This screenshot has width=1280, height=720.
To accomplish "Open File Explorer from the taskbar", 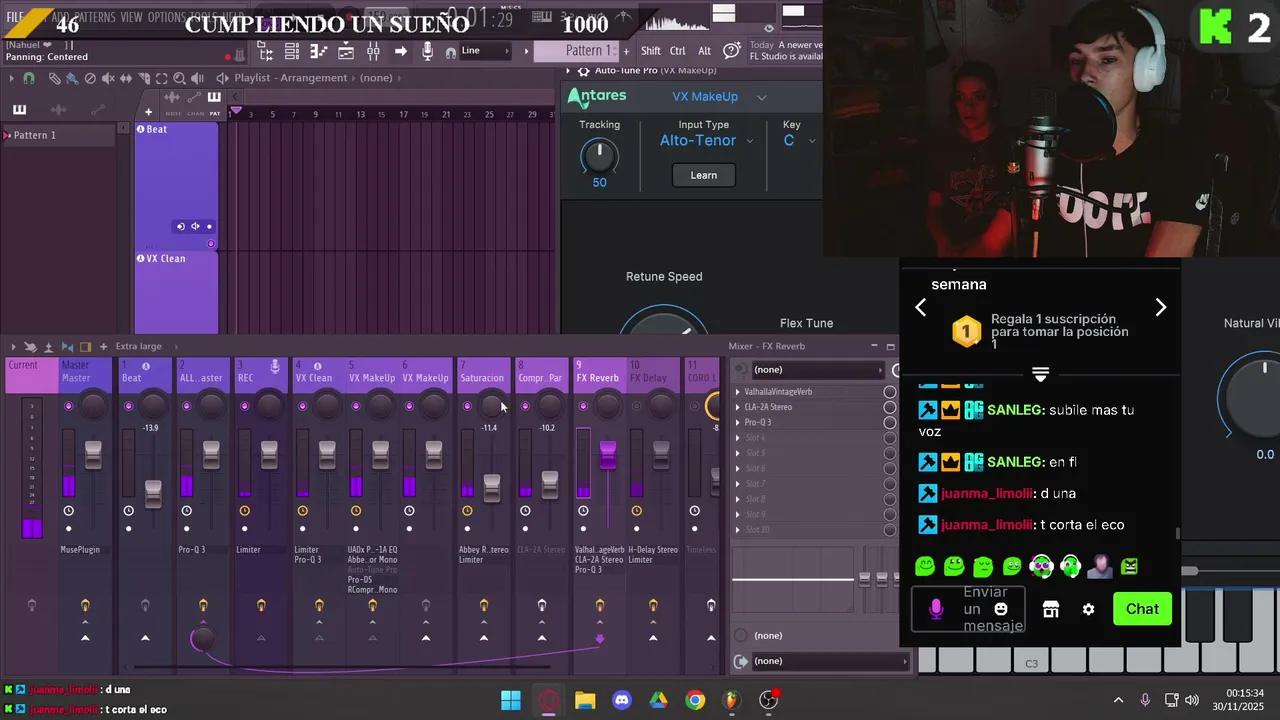I will [585, 700].
